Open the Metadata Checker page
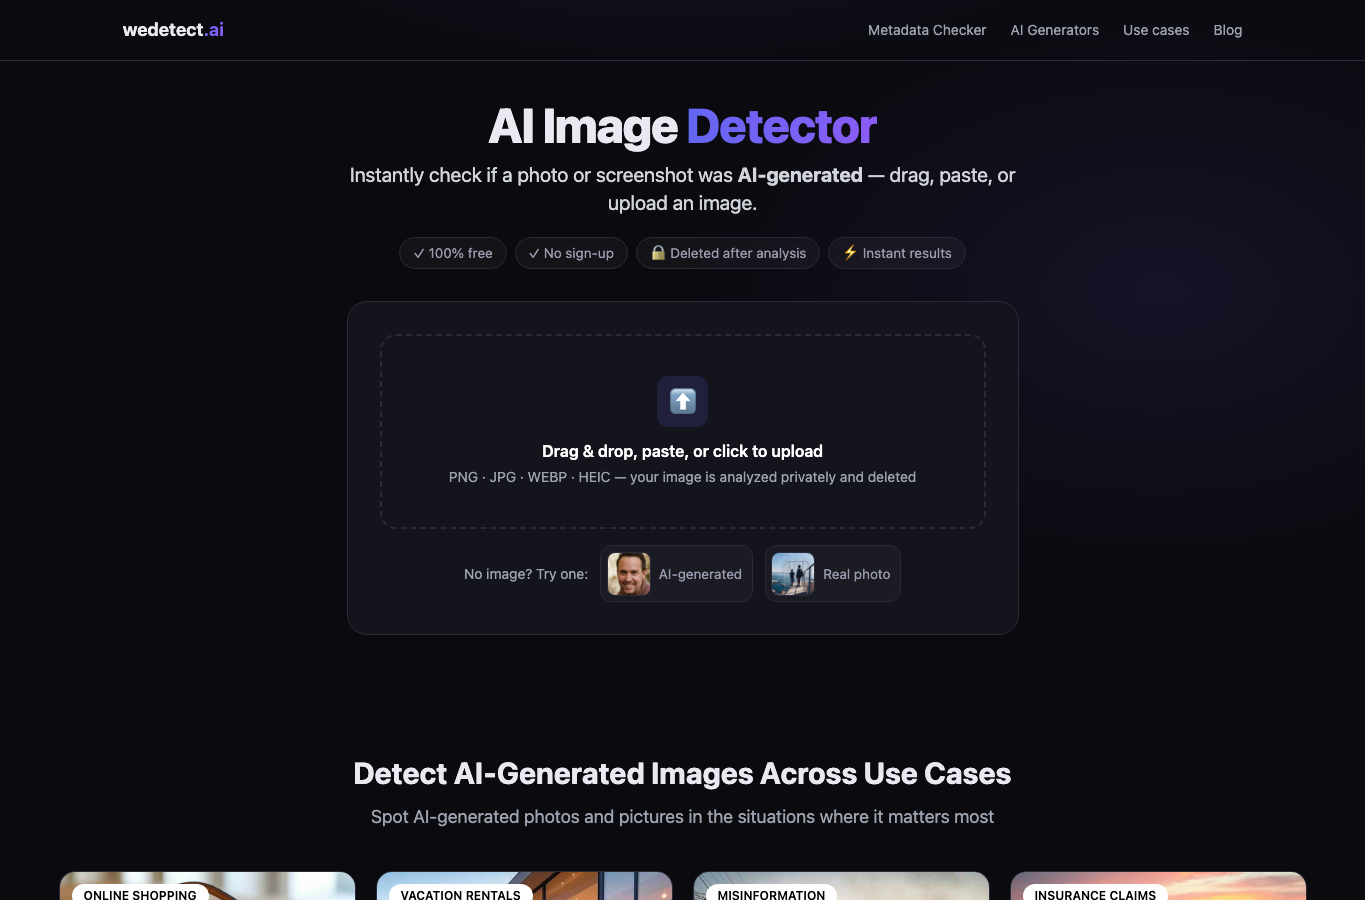Viewport: 1365px width, 900px height. coord(927,30)
